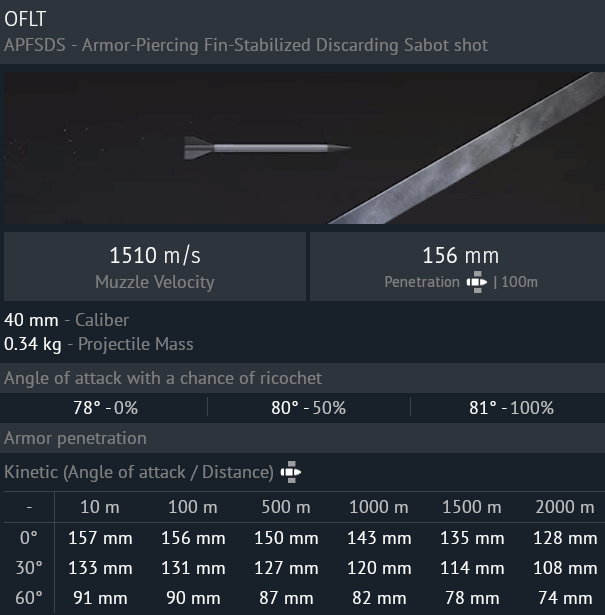Viewport: 605px width, 615px height.
Task: Click the 128 mm cell at 0° and 2000 m
Action: (x=565, y=538)
